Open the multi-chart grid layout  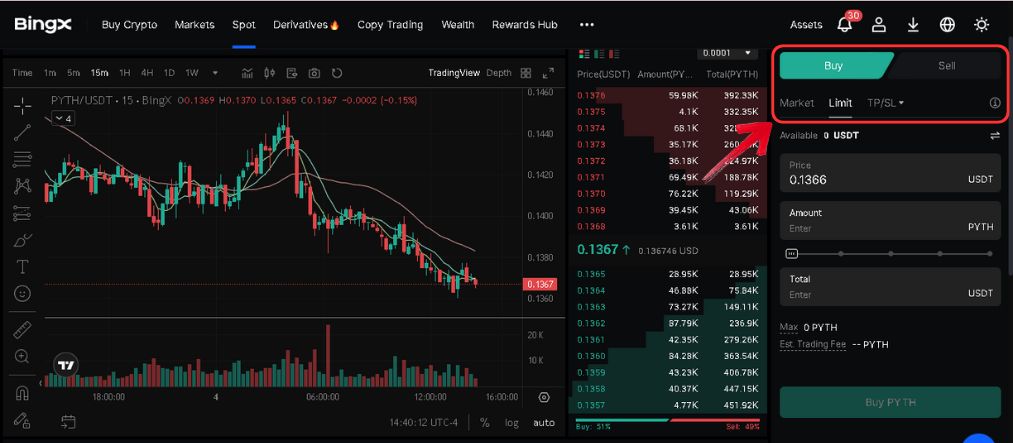click(526, 73)
